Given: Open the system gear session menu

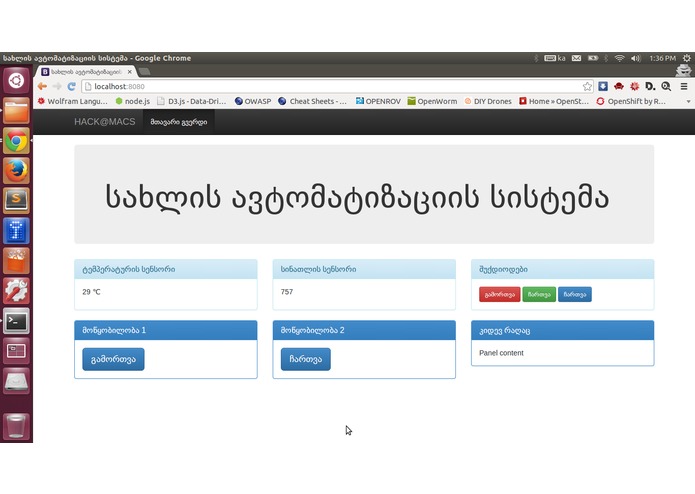Looking at the screenshot, I should pyautogui.click(x=687, y=58).
